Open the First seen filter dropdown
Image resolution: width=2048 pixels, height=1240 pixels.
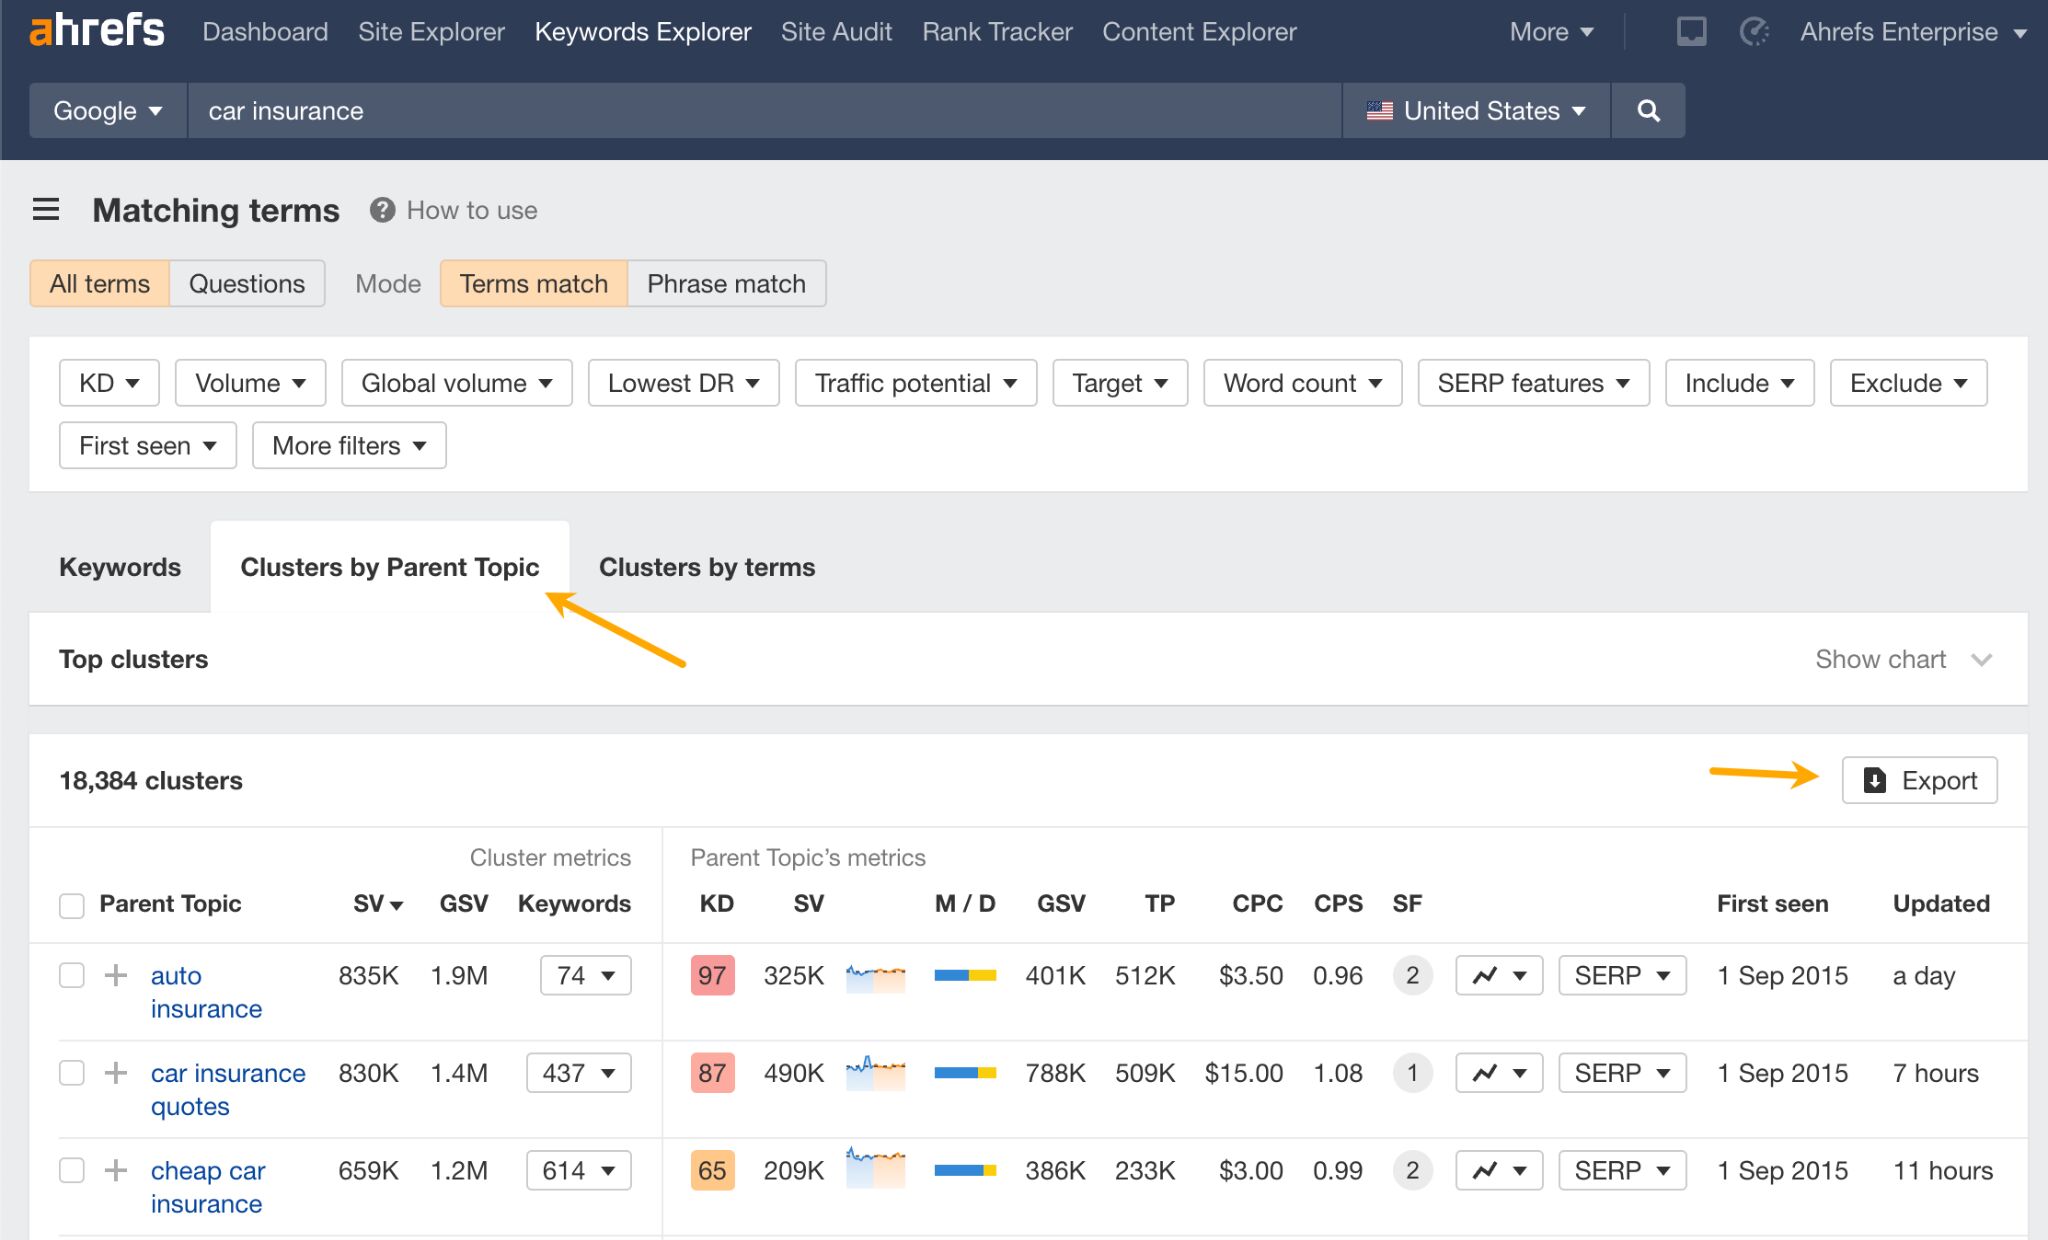click(x=148, y=446)
